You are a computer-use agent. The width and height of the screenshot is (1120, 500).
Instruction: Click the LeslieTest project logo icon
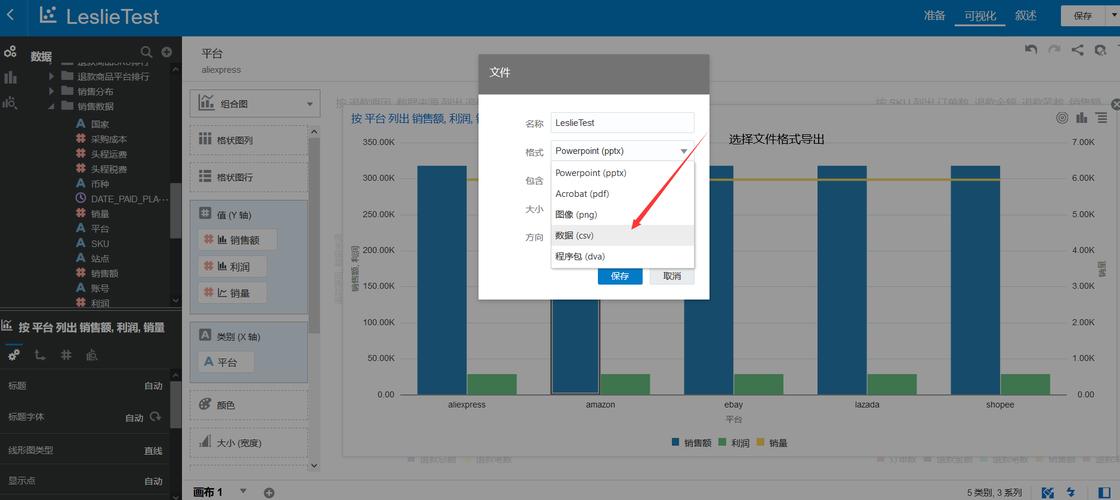coord(48,15)
